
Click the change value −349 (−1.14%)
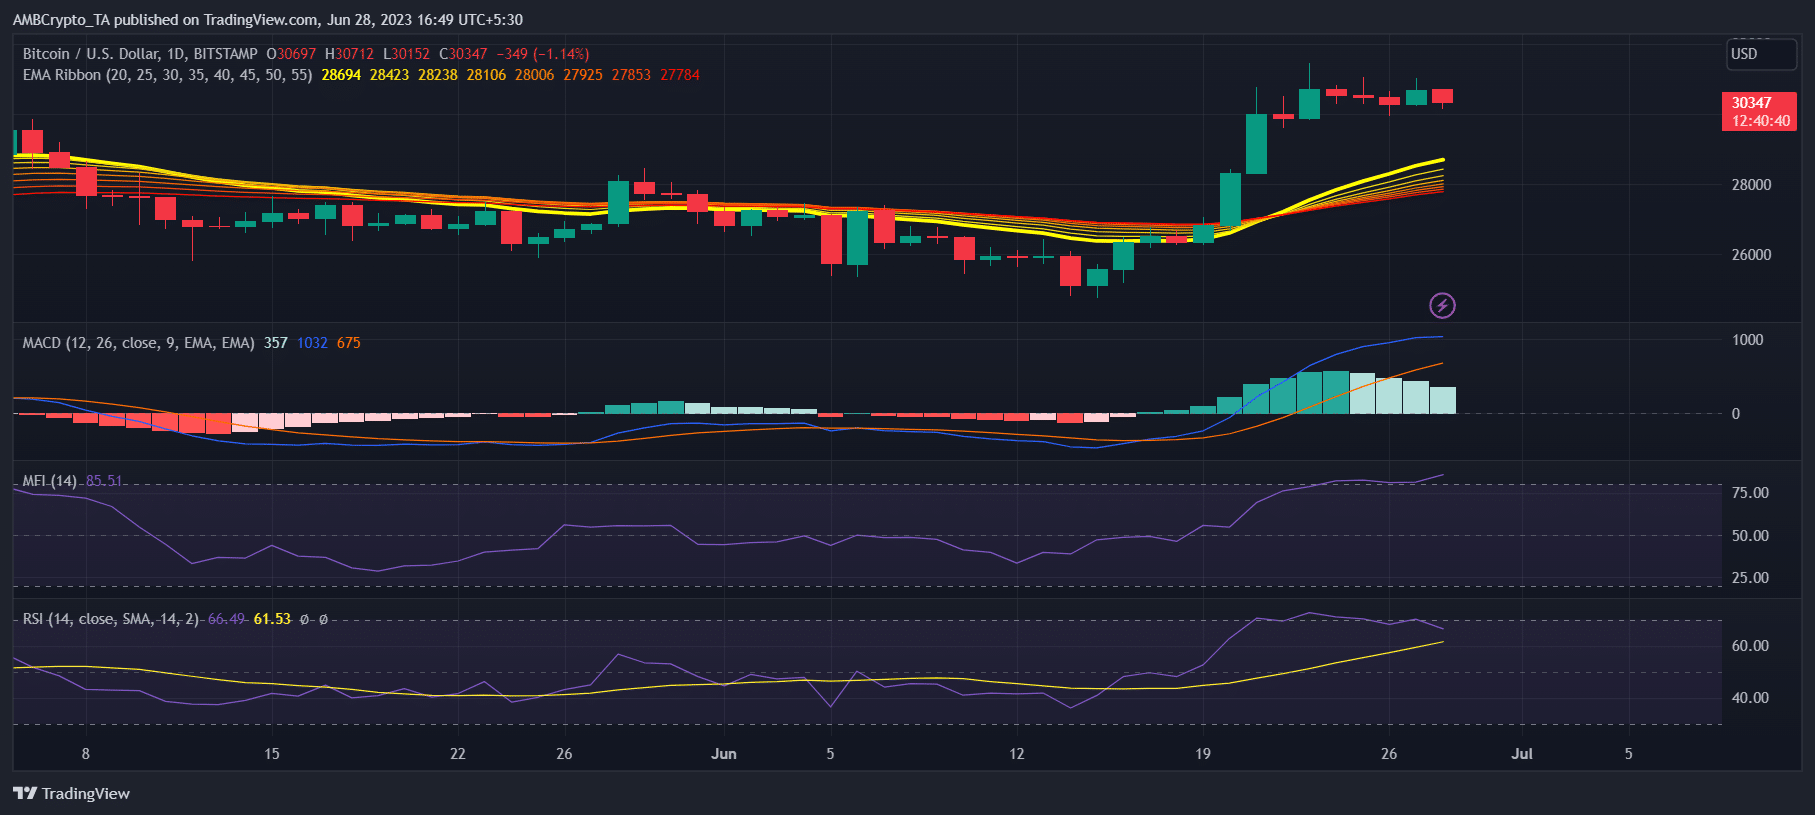(x=543, y=54)
